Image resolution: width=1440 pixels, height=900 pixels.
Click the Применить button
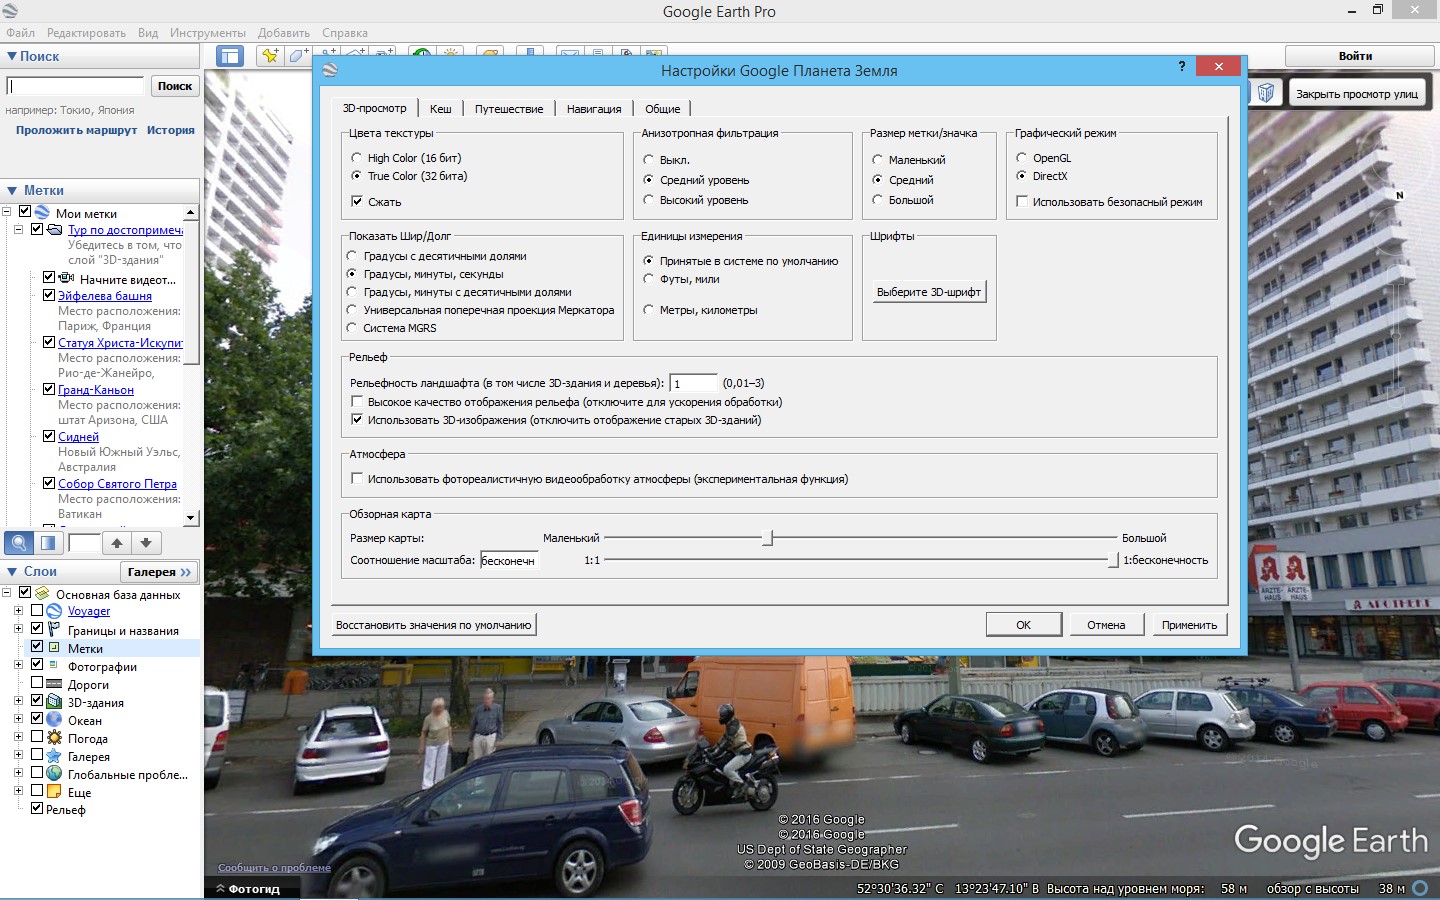coord(1189,625)
